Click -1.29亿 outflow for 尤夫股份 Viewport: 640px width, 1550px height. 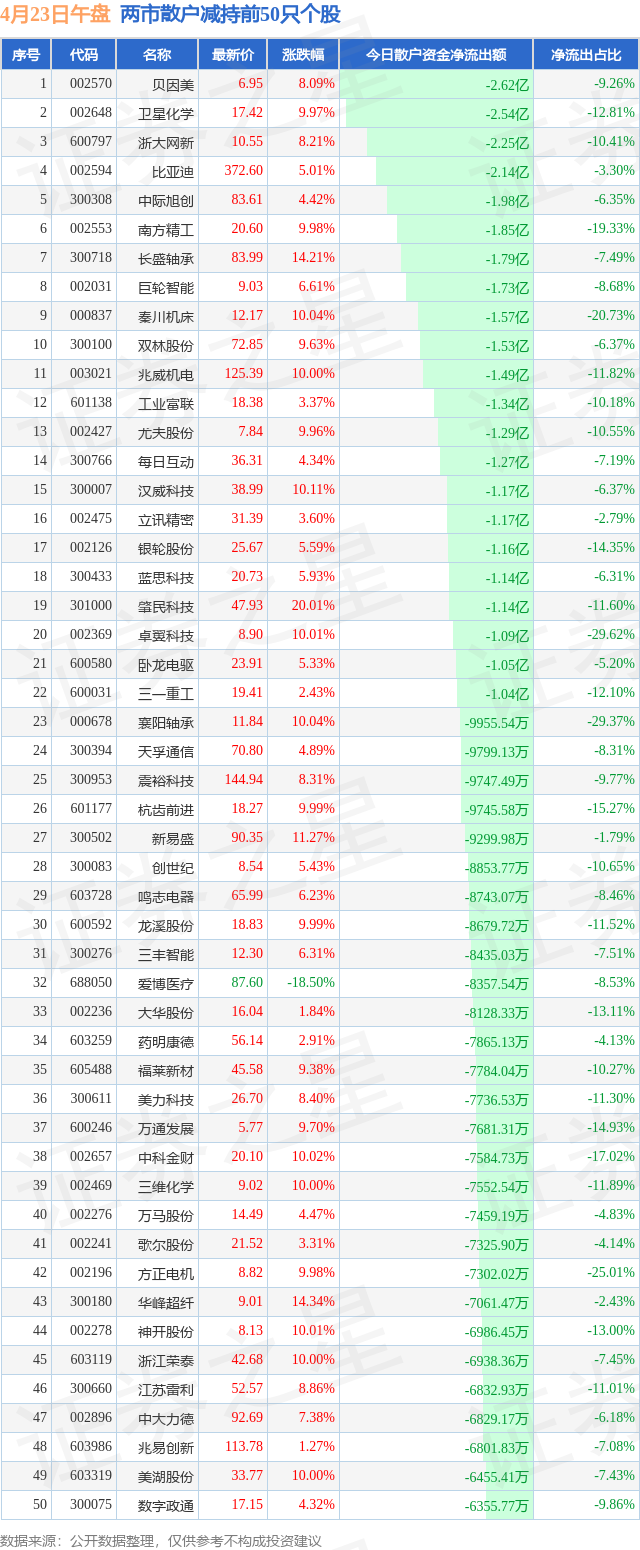coord(507,433)
